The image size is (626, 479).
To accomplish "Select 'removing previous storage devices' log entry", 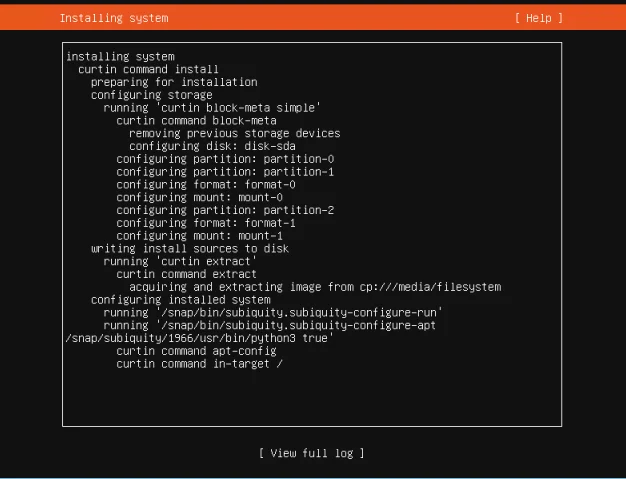I will [234, 133].
